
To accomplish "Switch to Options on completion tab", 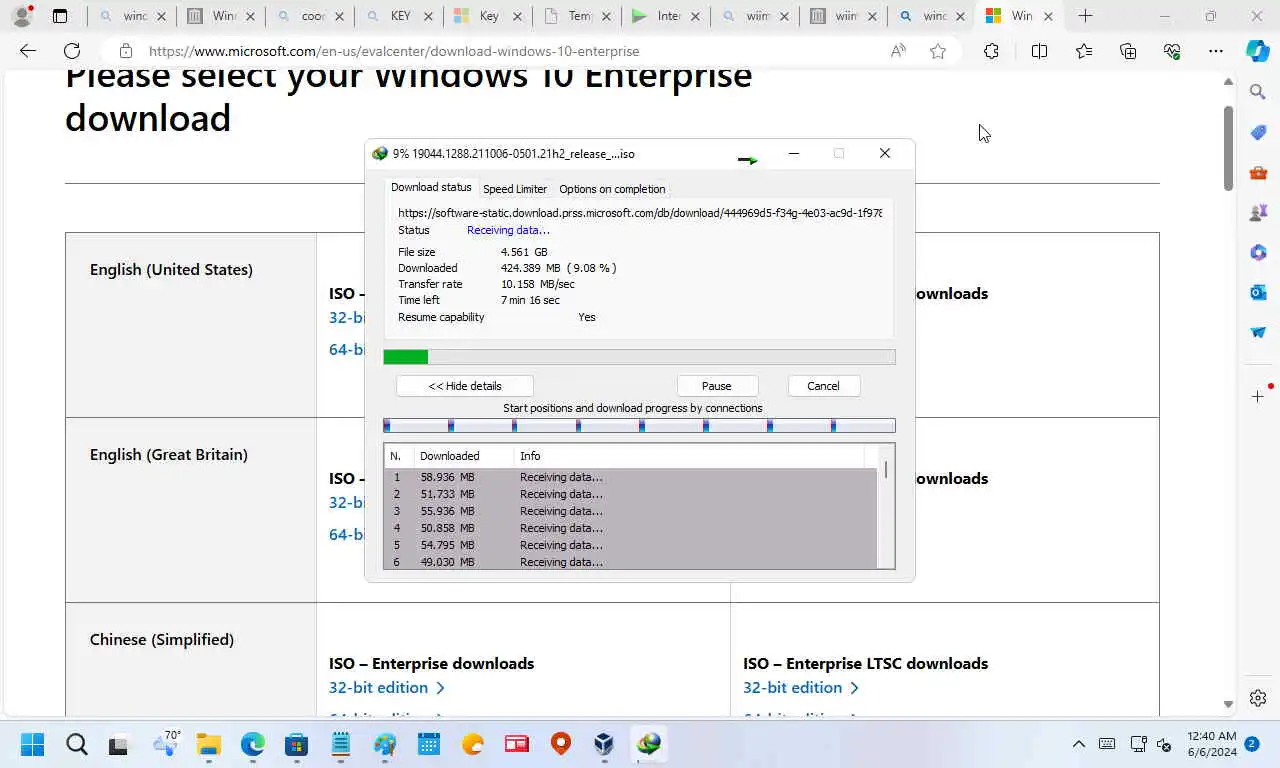I will click(612, 189).
